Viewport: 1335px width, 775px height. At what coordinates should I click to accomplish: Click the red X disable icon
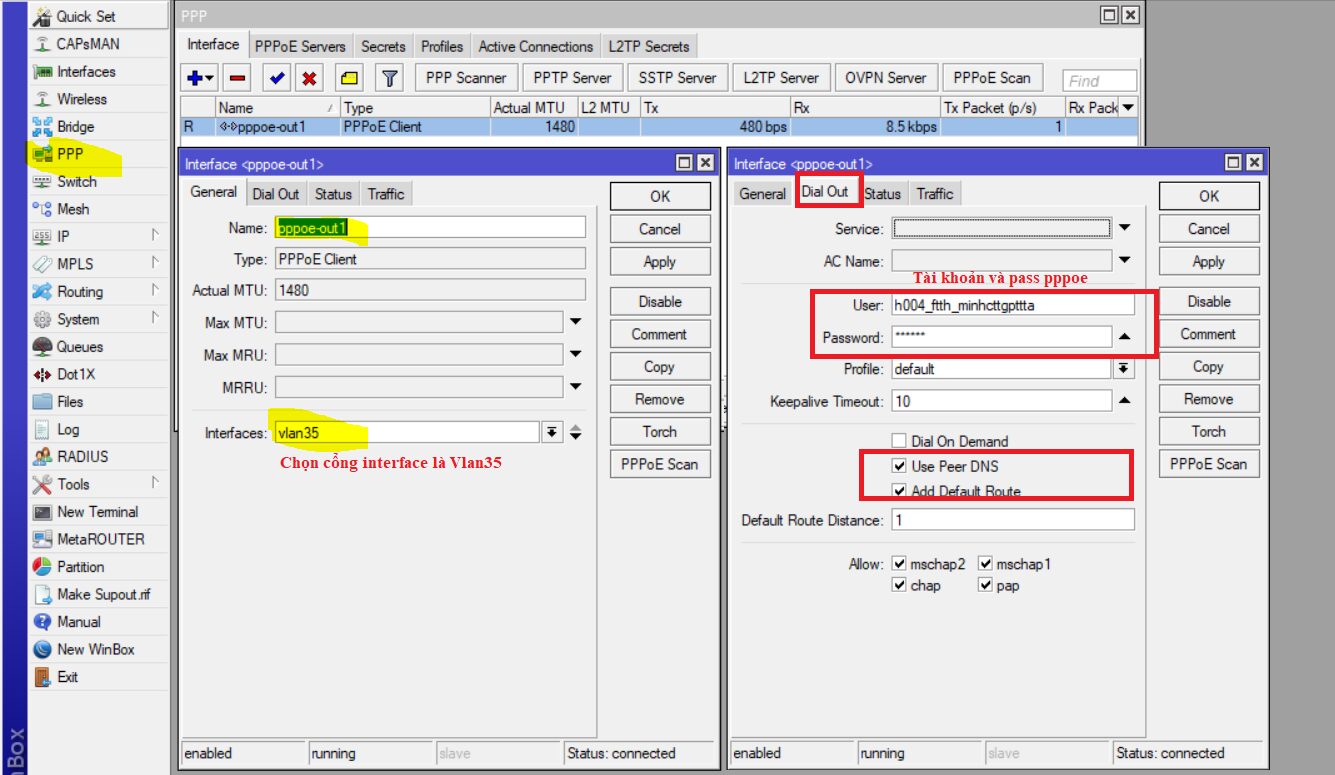pos(310,78)
